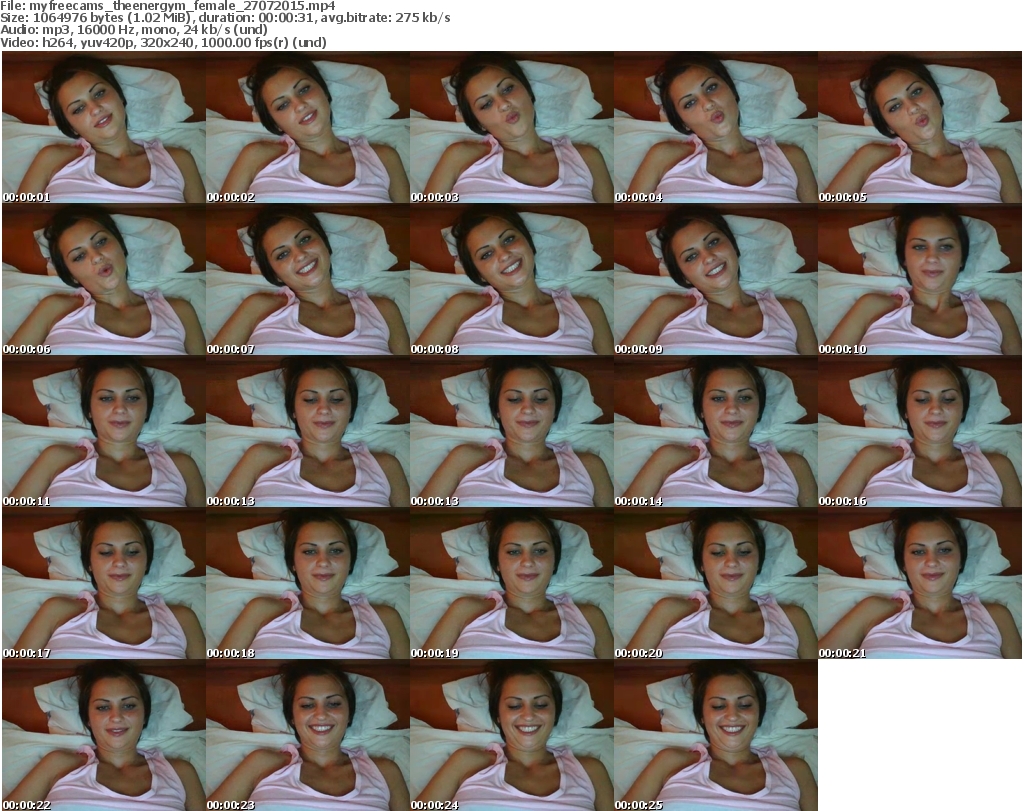Viewport: 1024px width, 811px height.
Task: Open the frame thumbnail stamped 00:00:25
Action: coord(715,735)
